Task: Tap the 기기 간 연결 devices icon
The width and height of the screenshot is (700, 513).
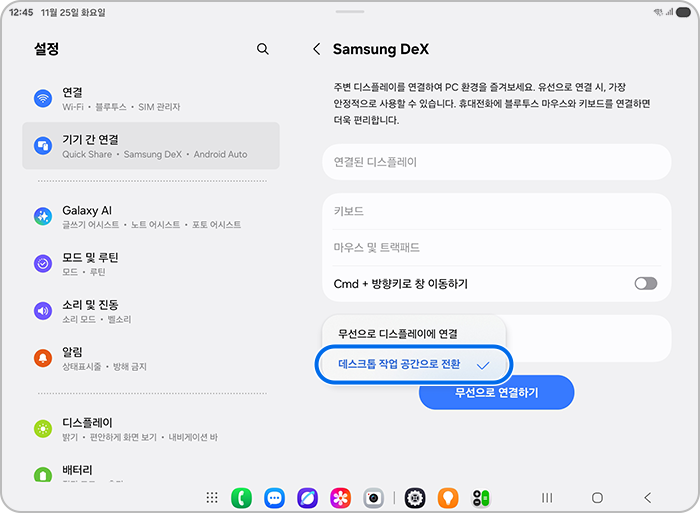Action: [x=43, y=146]
